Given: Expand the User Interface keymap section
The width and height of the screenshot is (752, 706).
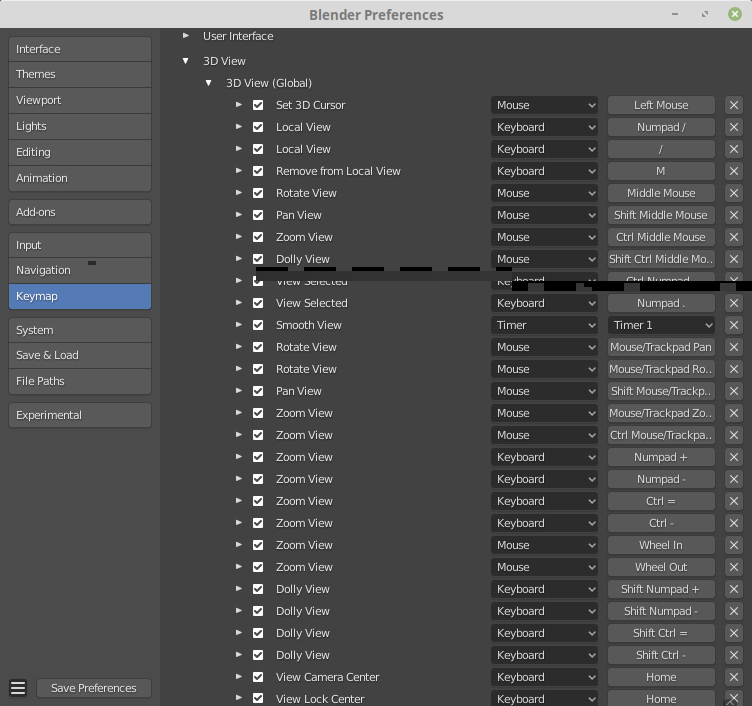Looking at the screenshot, I should 186,36.
